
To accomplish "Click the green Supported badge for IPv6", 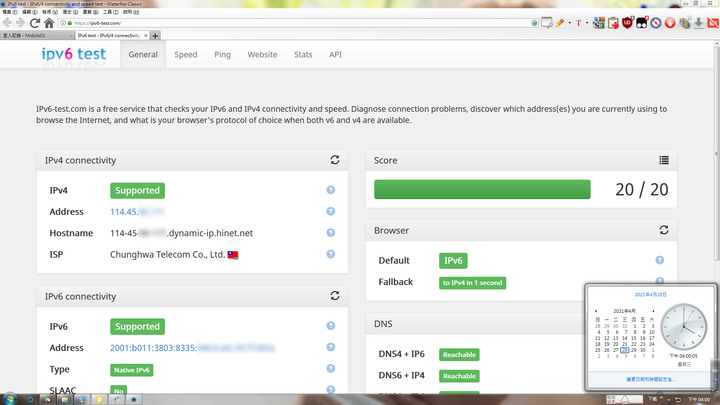I will pos(137,326).
